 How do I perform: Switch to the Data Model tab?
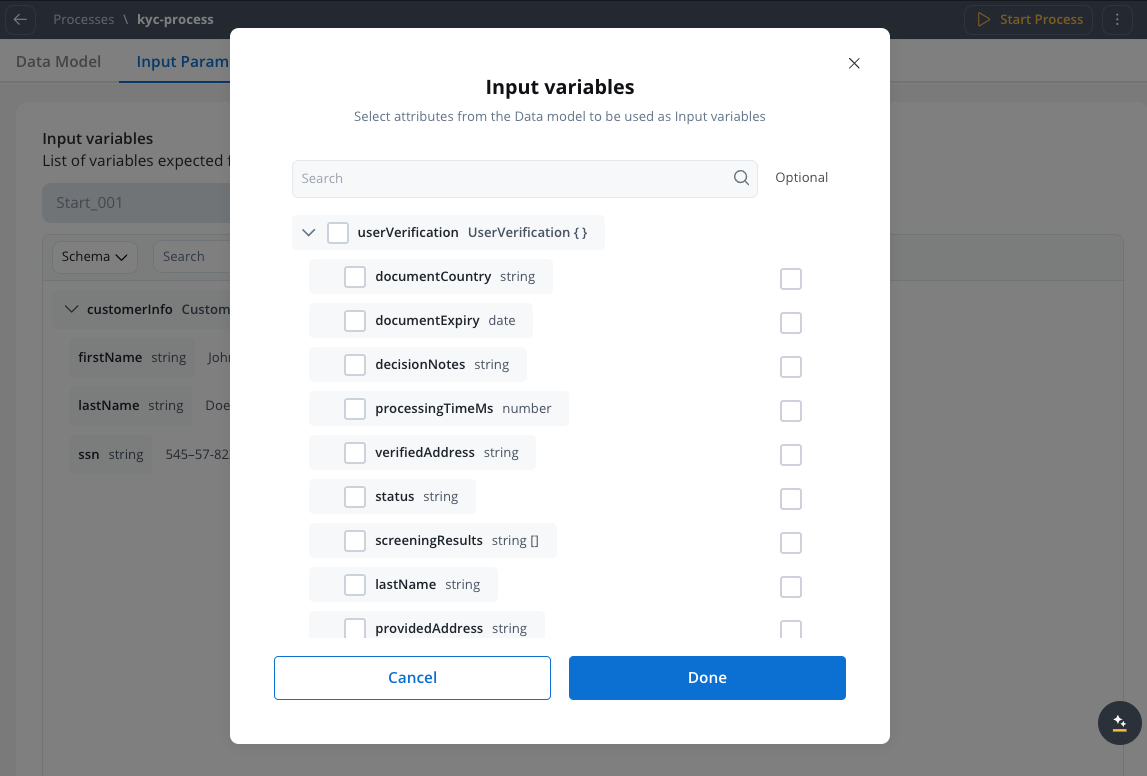(x=58, y=61)
